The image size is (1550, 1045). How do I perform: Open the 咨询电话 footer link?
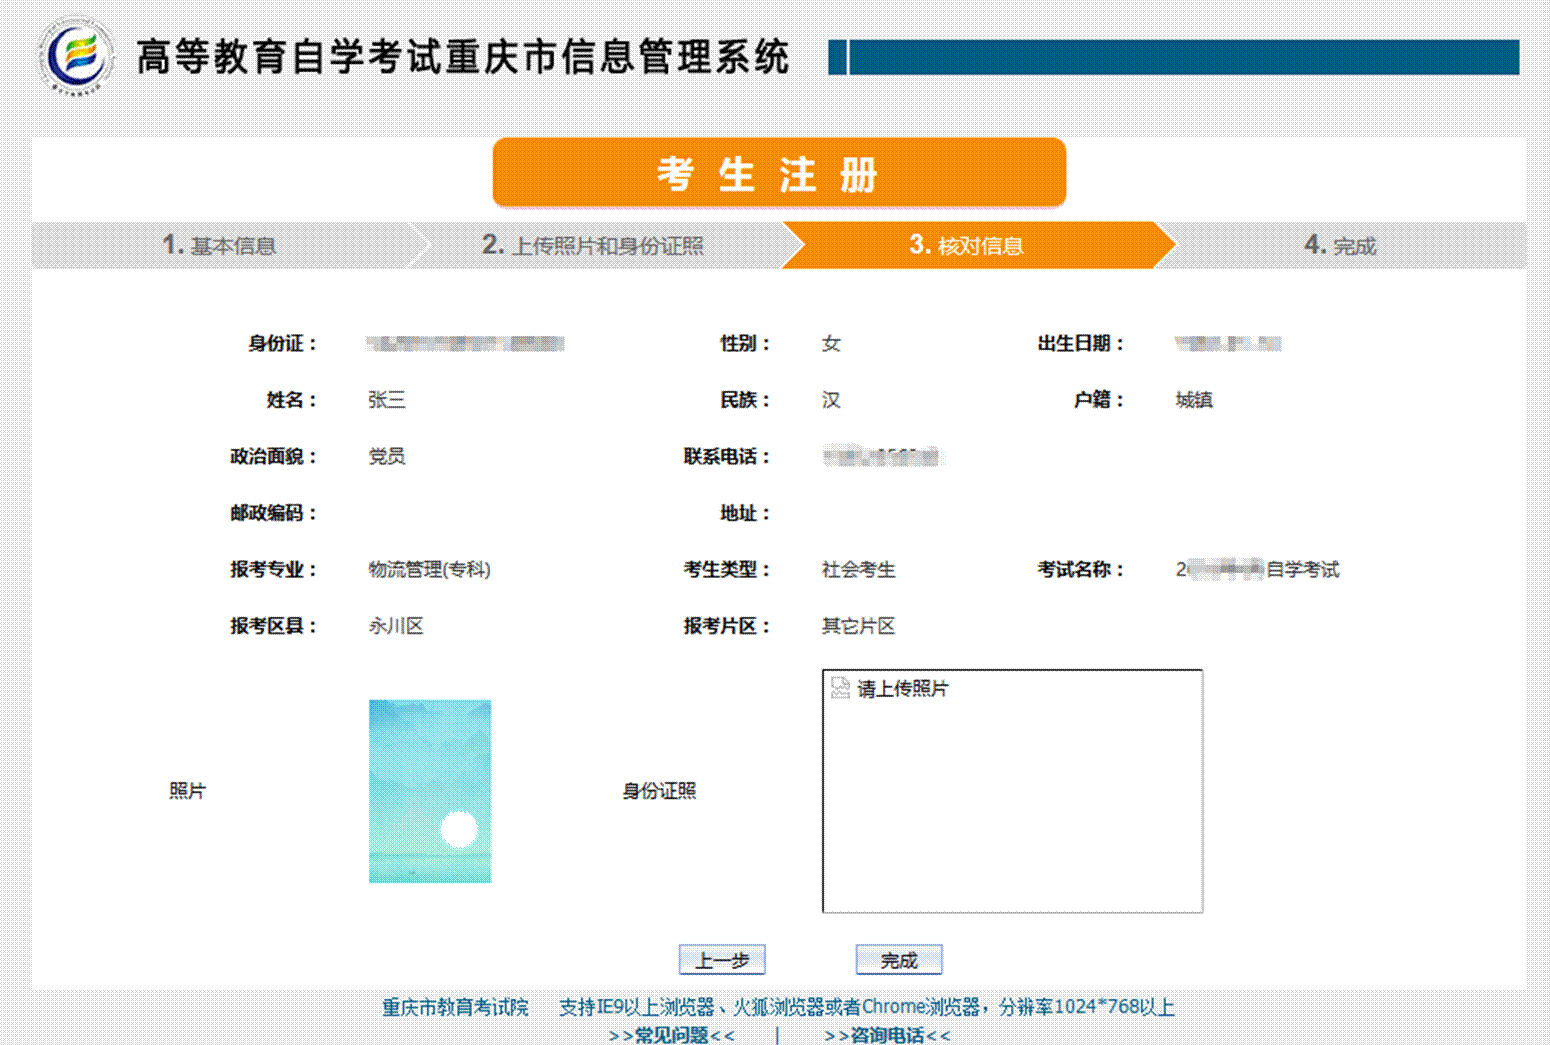coord(887,1035)
